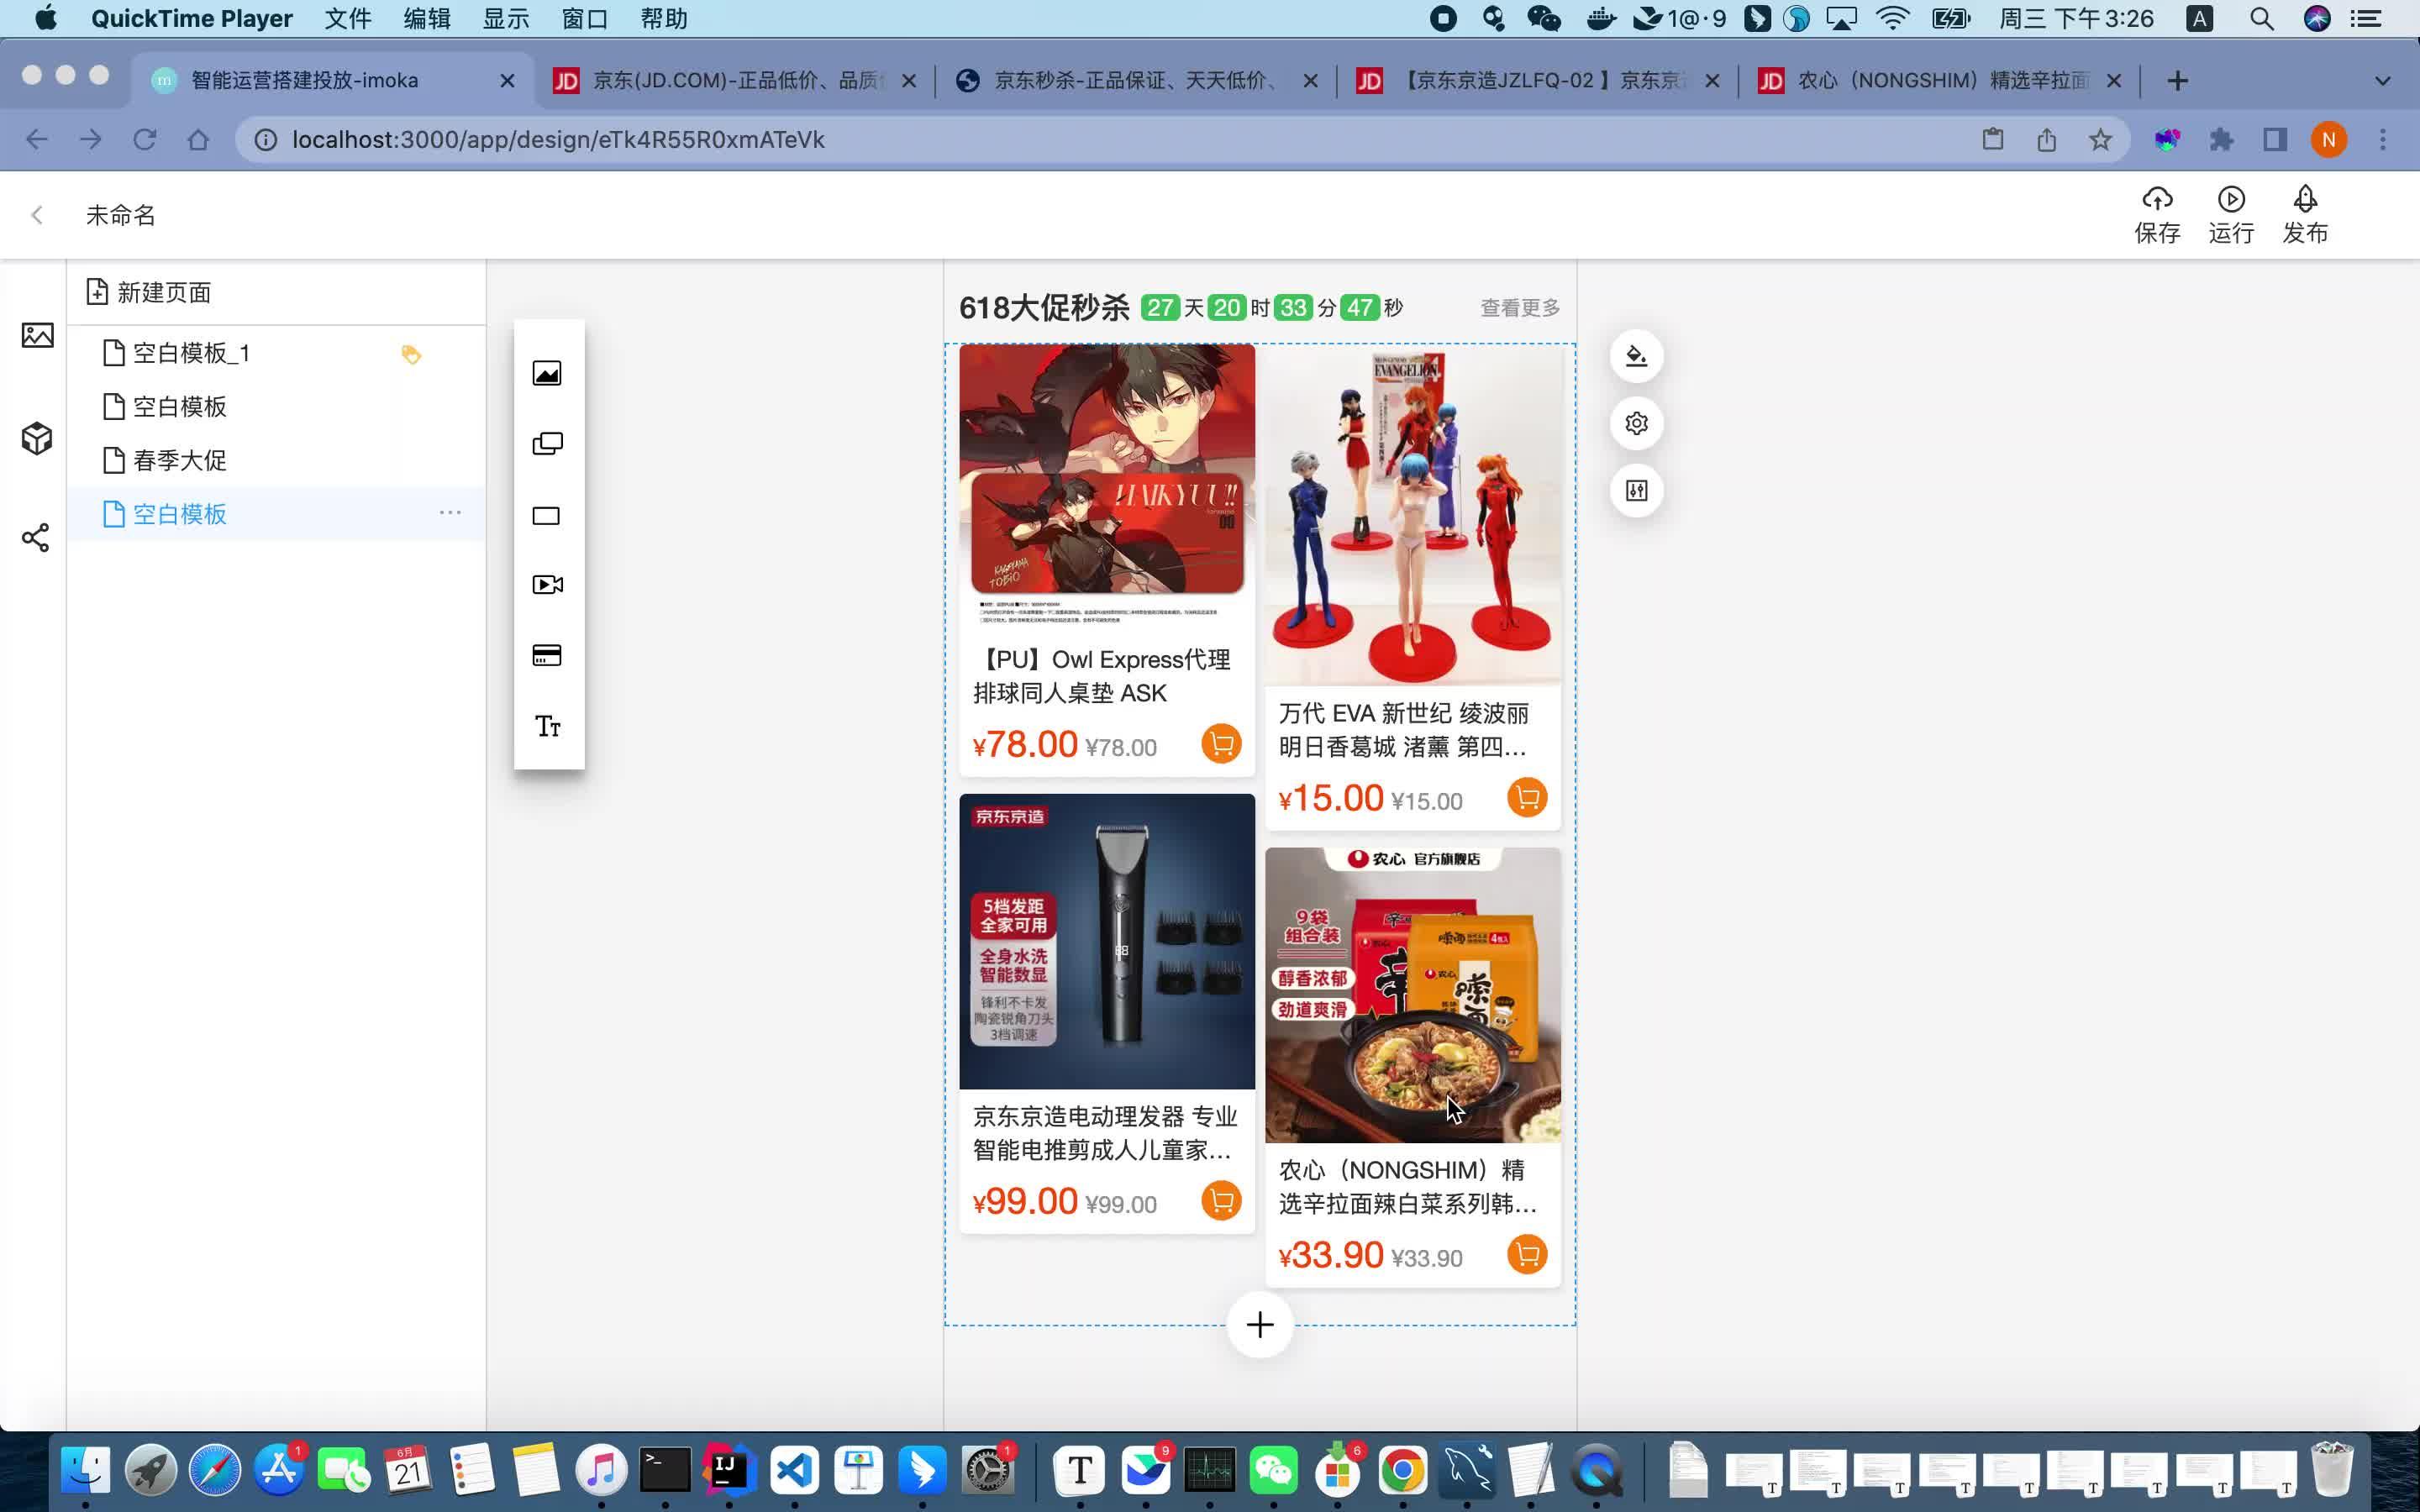Viewport: 2420px width, 1512px height.
Task: Open the share page icon in address bar
Action: [2046, 140]
